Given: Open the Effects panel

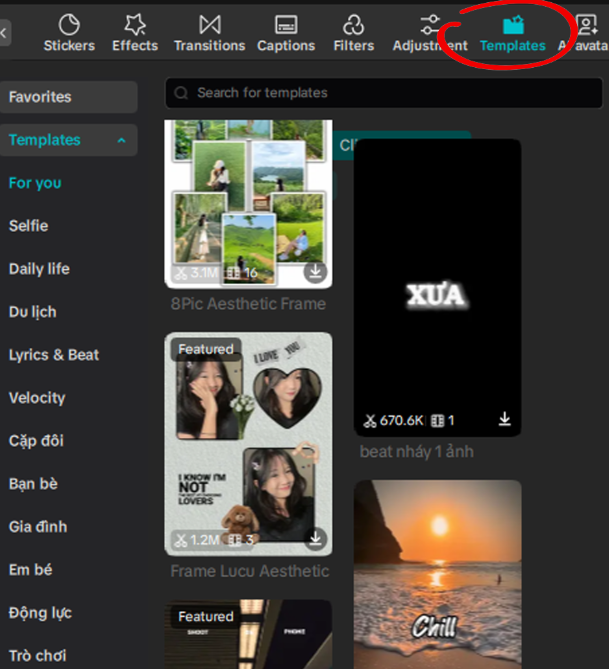Looking at the screenshot, I should (x=135, y=33).
